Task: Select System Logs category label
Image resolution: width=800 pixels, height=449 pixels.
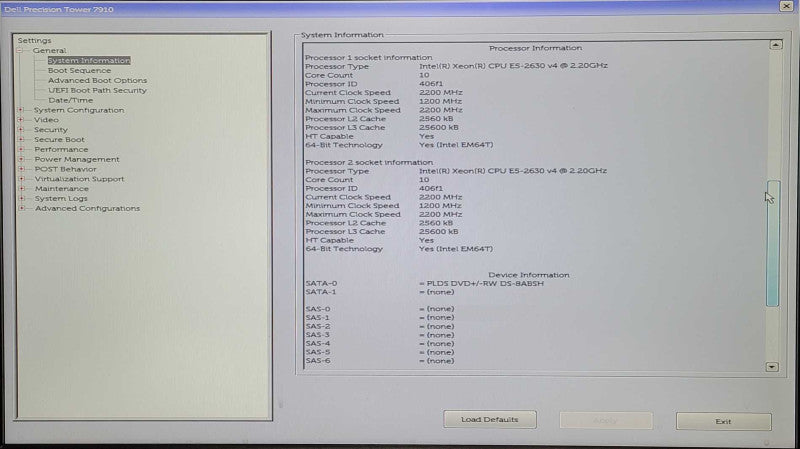Action: (61, 198)
